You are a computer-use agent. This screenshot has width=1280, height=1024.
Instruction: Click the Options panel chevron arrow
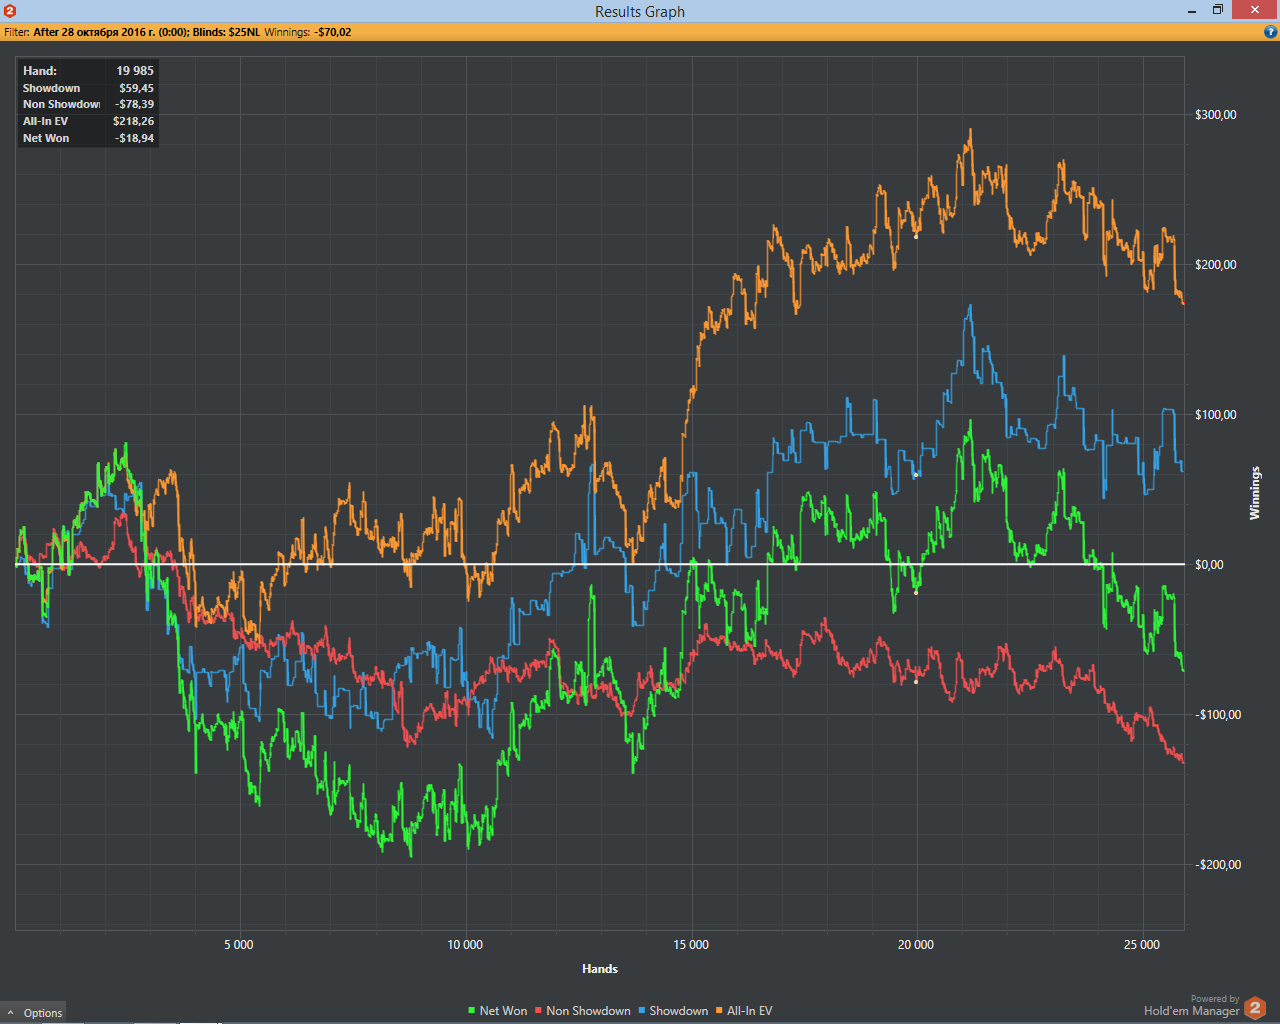point(10,1013)
